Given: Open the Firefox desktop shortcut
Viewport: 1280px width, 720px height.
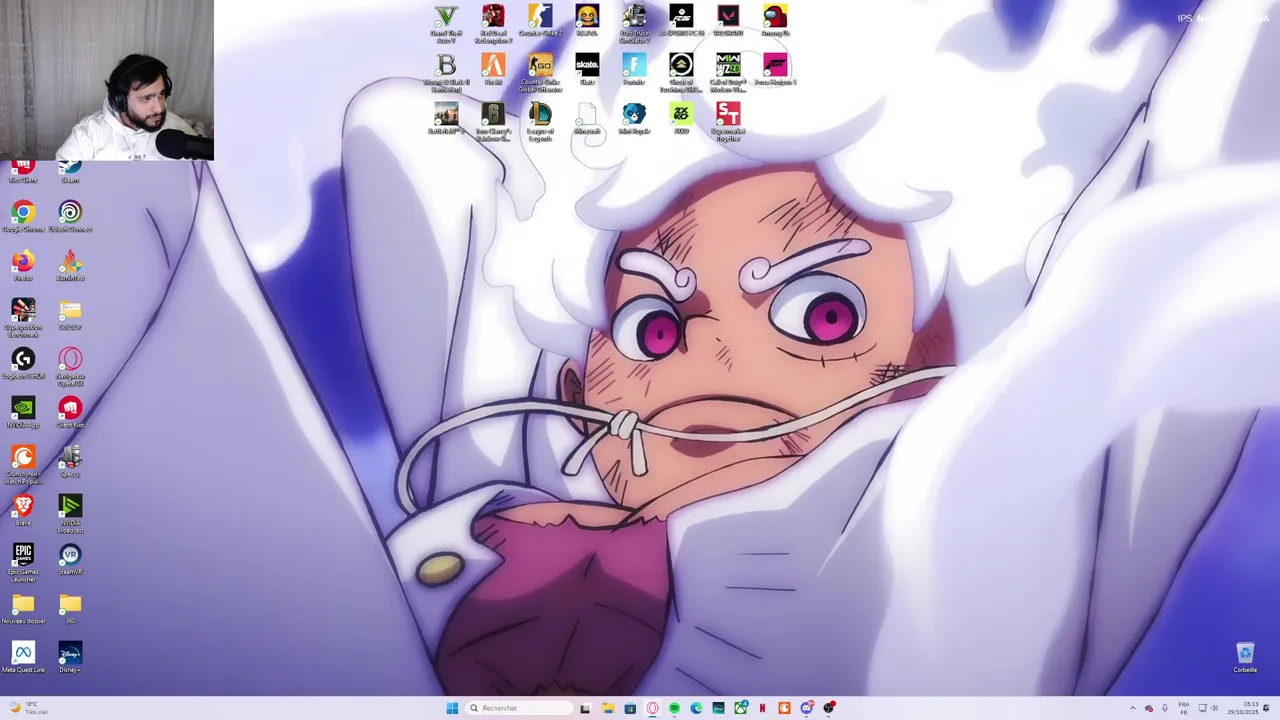Looking at the screenshot, I should click(x=23, y=266).
